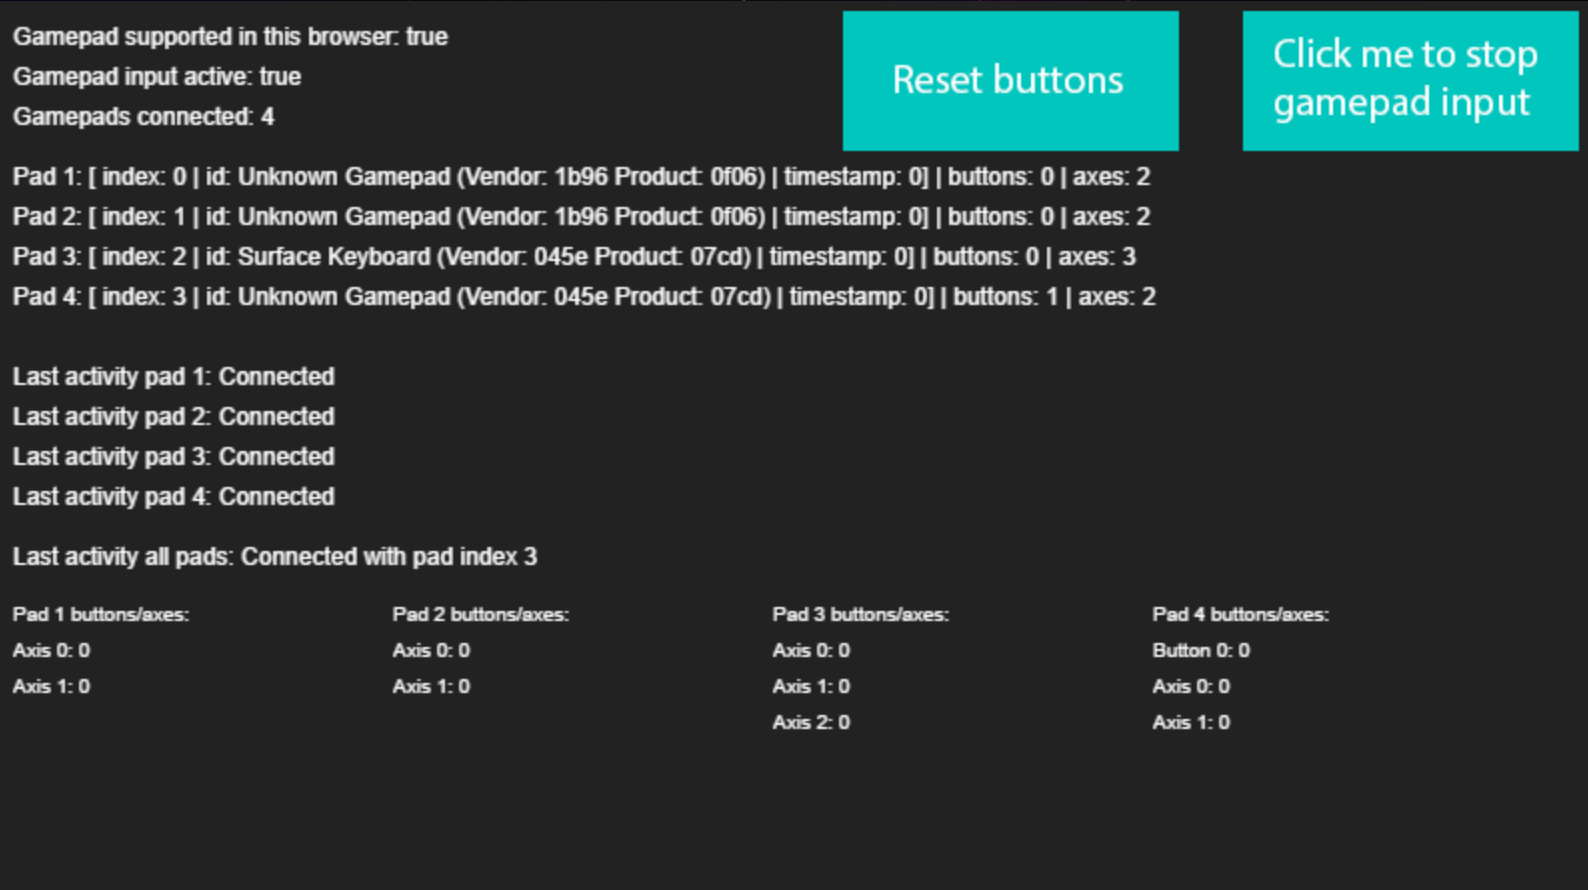The height and width of the screenshot is (890, 1588).
Task: Select the Pad 2 info row
Action: (581, 217)
